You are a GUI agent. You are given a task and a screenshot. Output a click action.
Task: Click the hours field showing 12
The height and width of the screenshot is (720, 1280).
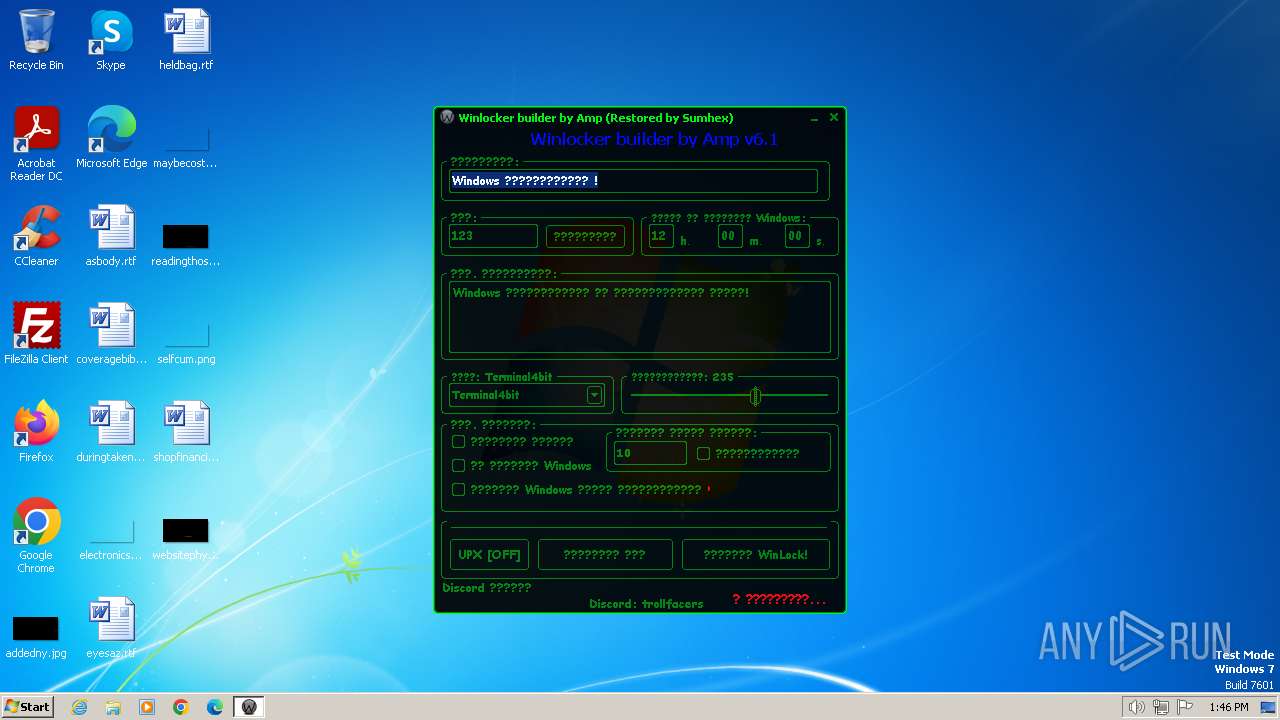(661, 236)
